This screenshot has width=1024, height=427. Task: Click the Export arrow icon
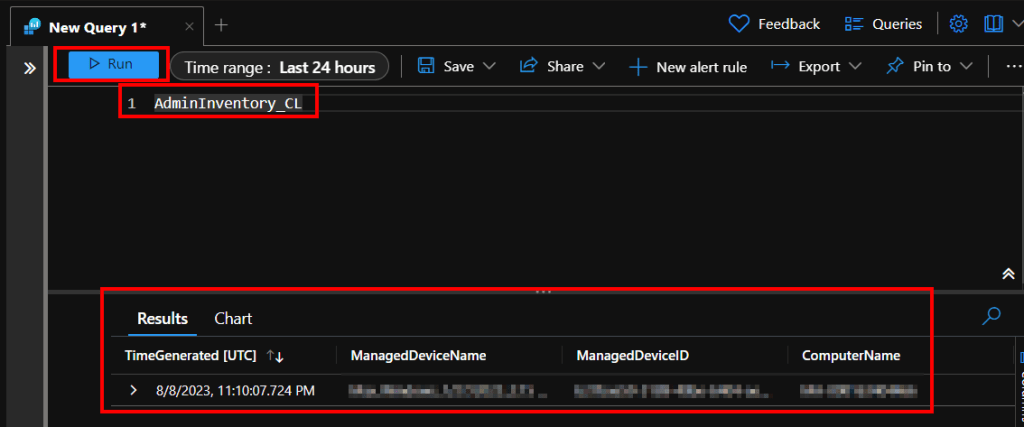click(x=780, y=66)
